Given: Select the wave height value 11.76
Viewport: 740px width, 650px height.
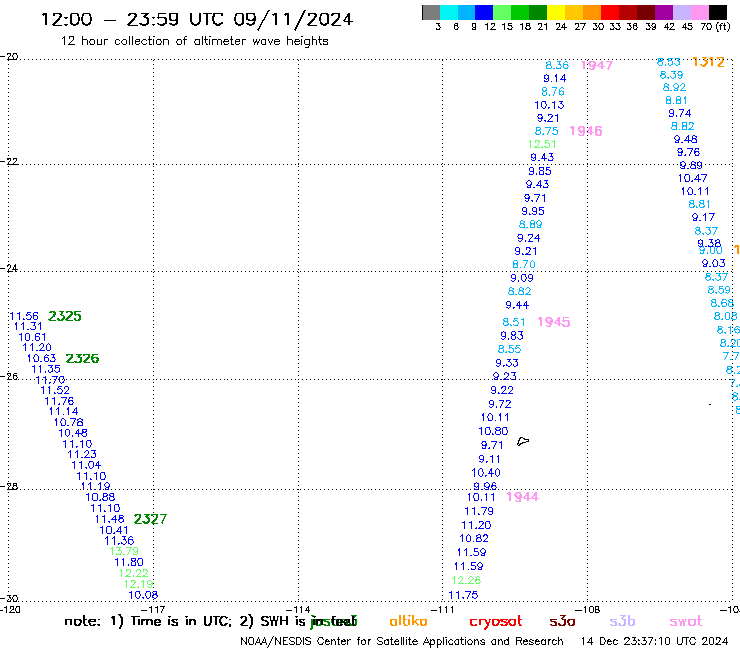Looking at the screenshot, I should pos(59,401).
